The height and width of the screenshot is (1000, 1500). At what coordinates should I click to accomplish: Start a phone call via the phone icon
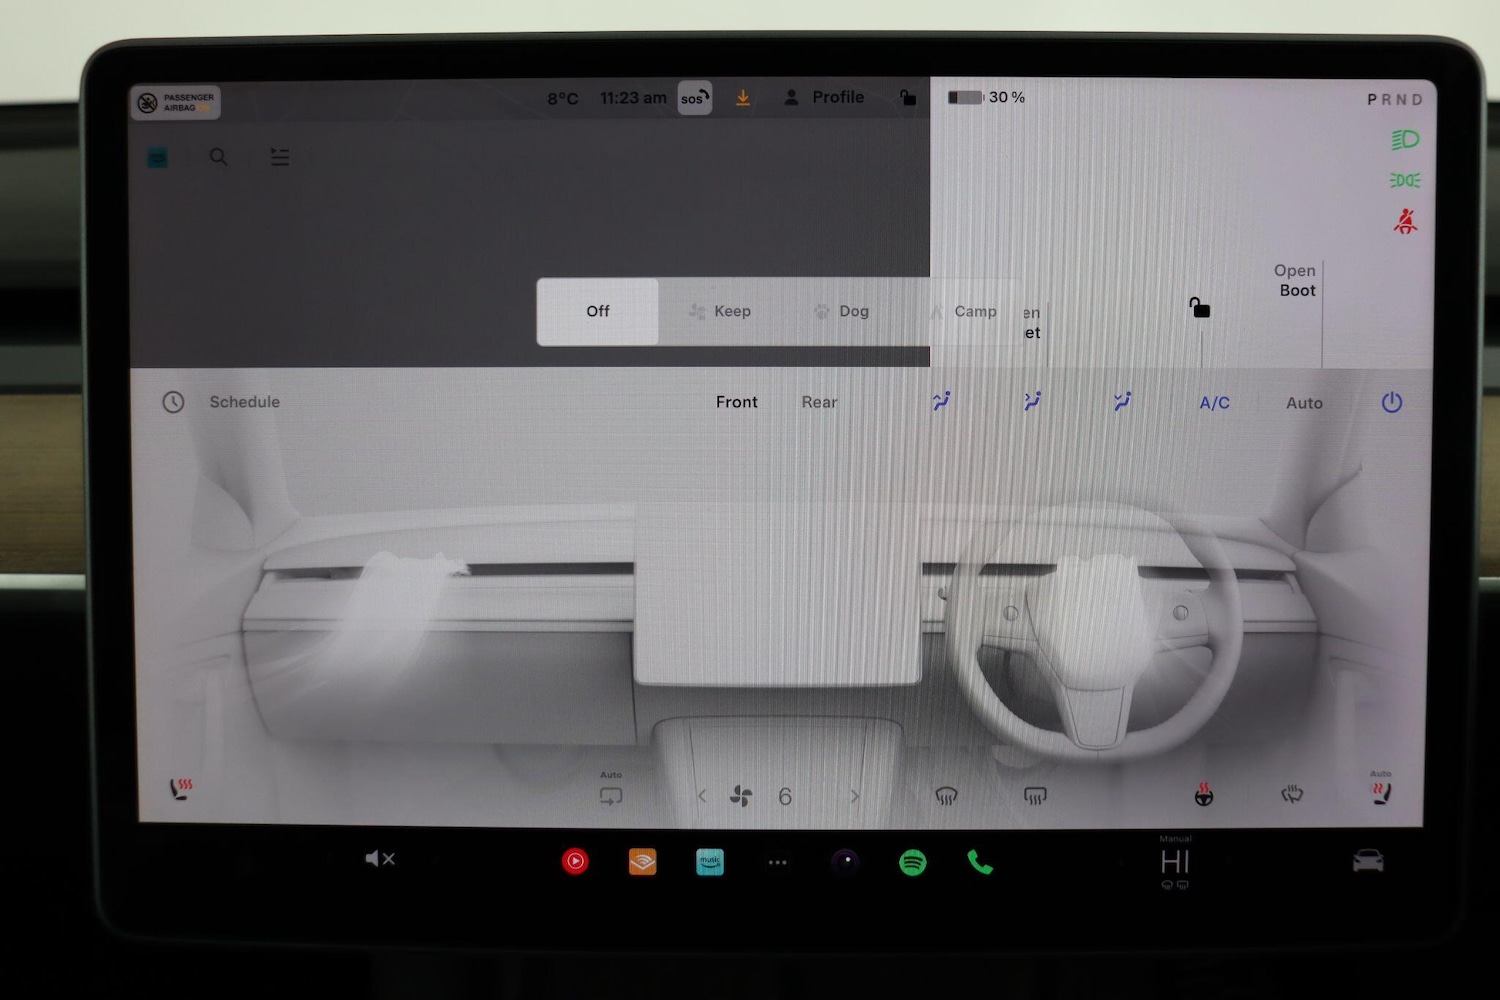(979, 862)
